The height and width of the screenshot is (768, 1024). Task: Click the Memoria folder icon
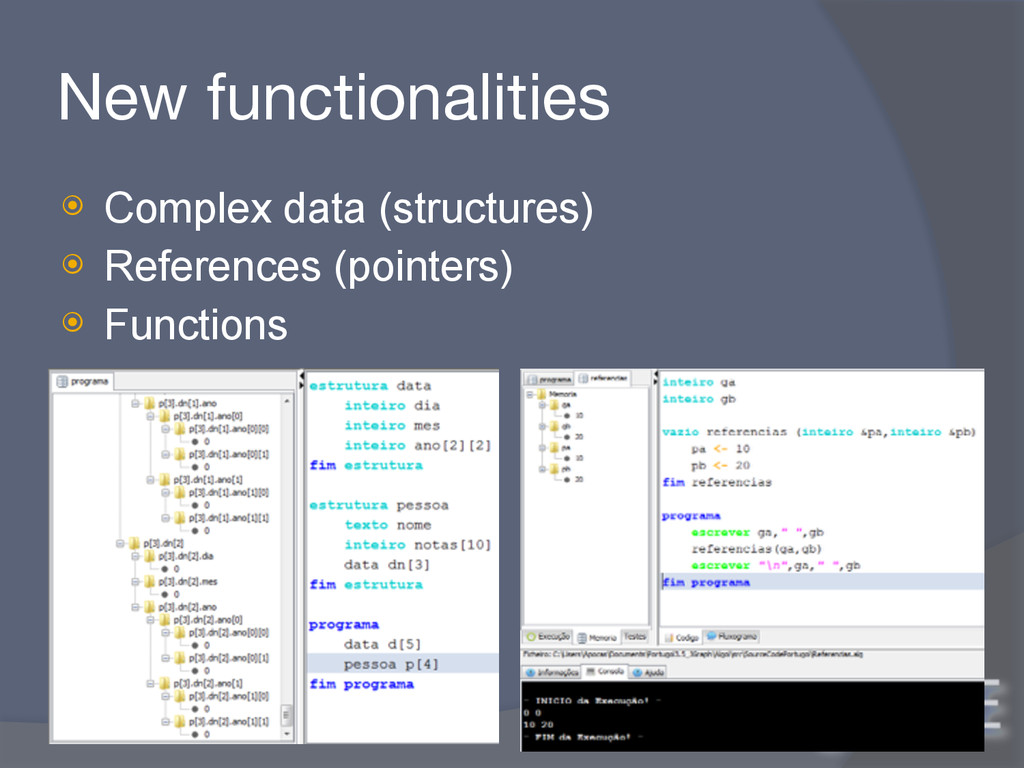pos(541,394)
